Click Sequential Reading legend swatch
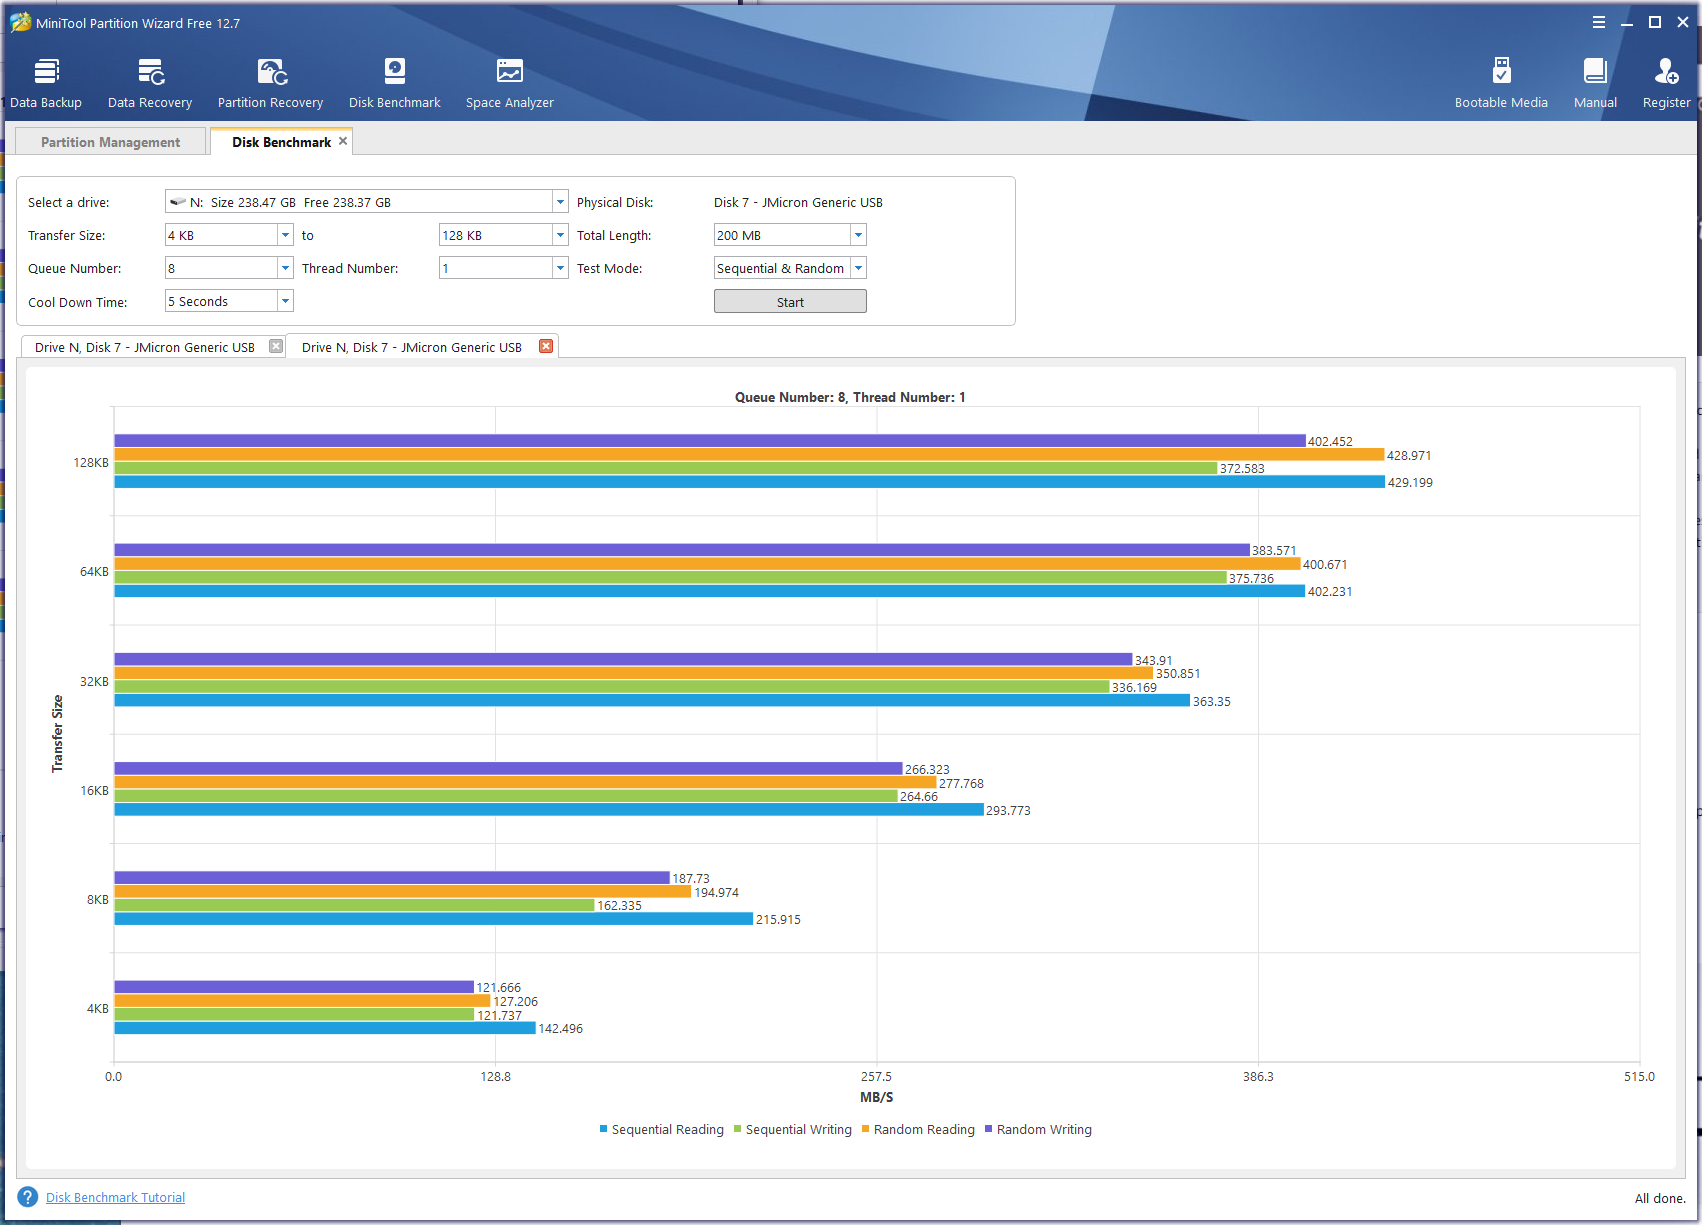This screenshot has width=1702, height=1225. [604, 1129]
